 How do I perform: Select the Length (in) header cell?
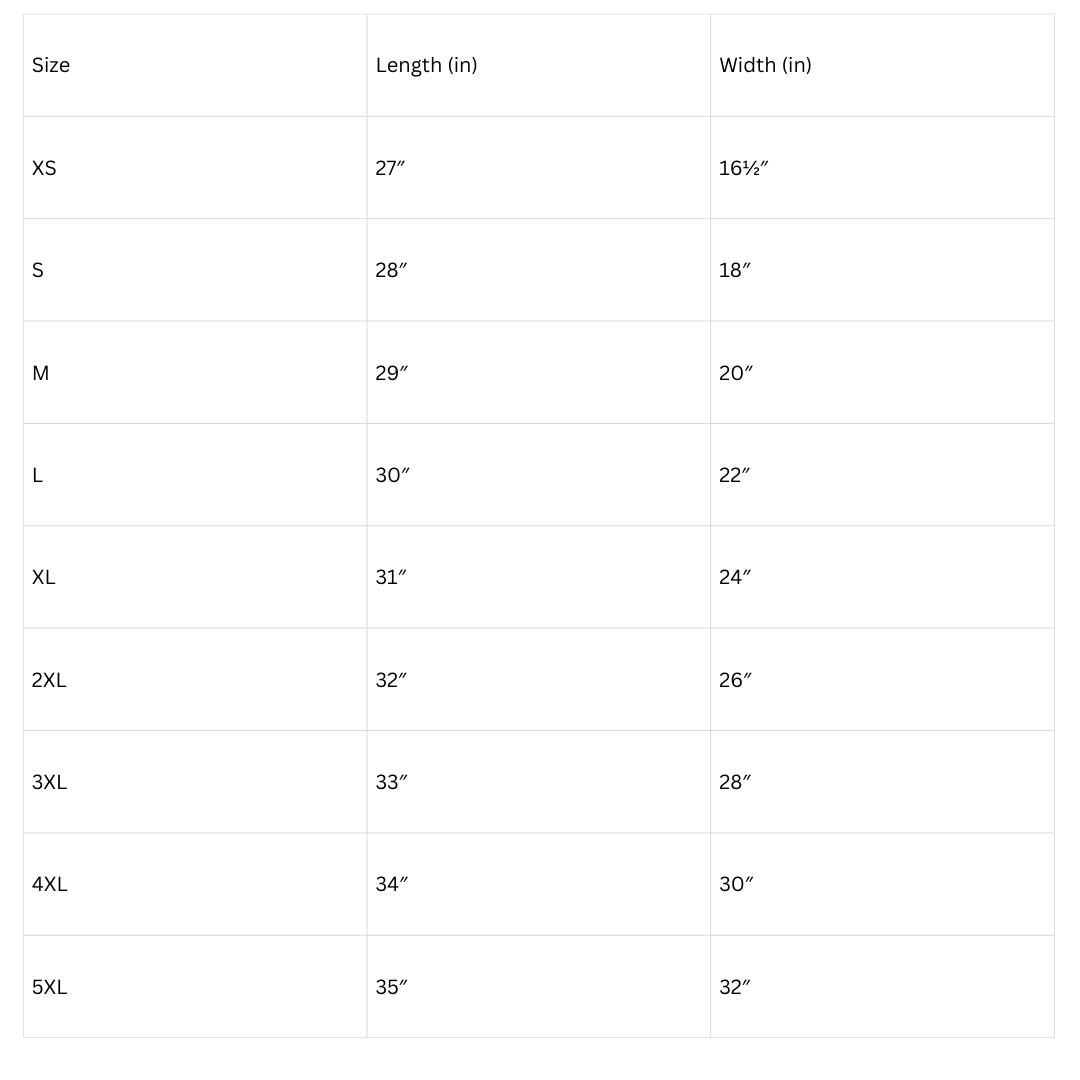coord(426,65)
